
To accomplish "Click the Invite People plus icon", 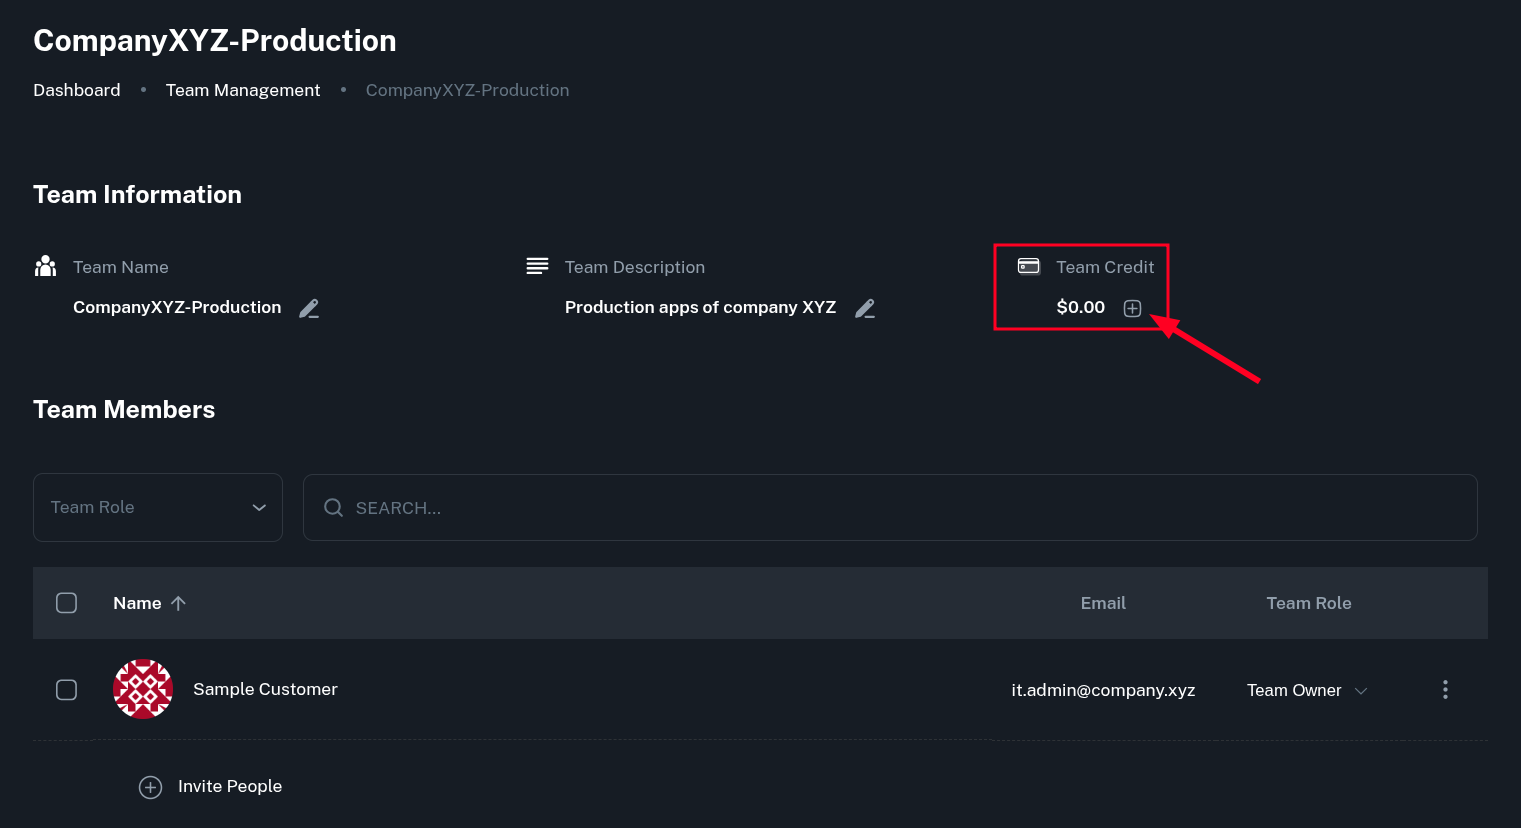I will (150, 787).
